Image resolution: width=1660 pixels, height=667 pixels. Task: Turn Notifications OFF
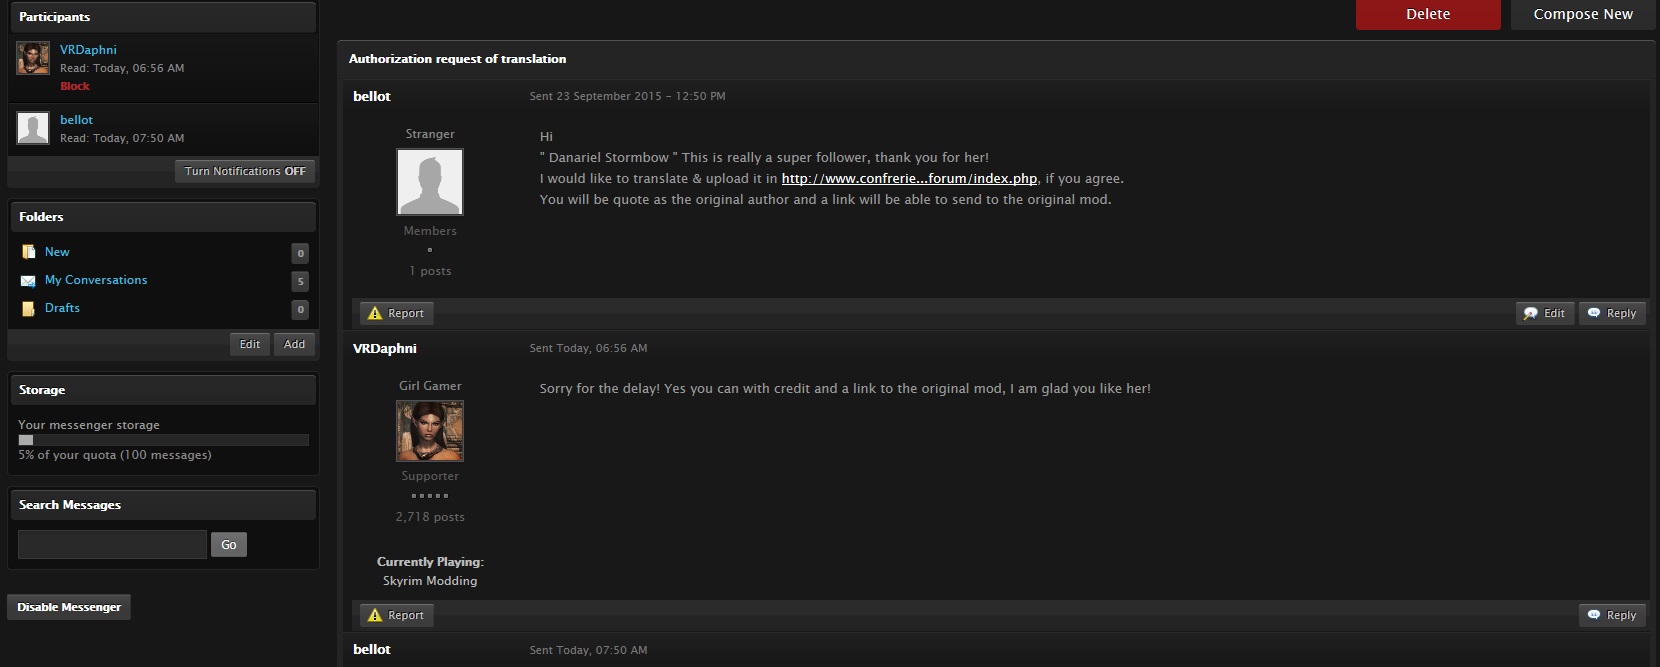click(x=245, y=171)
